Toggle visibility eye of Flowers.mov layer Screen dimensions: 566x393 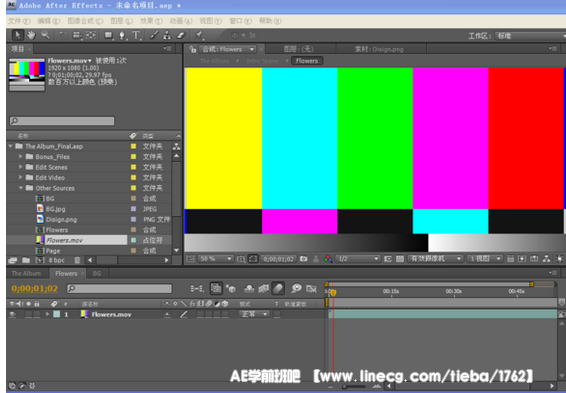pyautogui.click(x=12, y=314)
